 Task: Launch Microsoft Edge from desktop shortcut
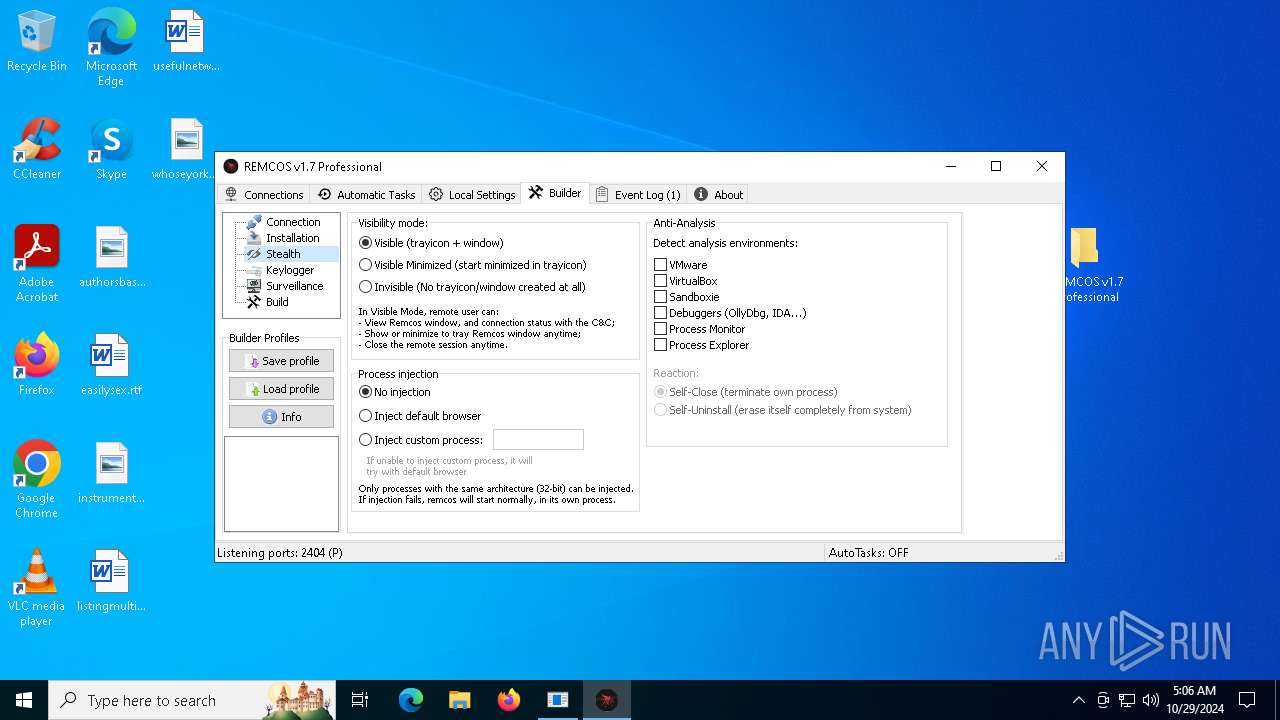tap(111, 48)
